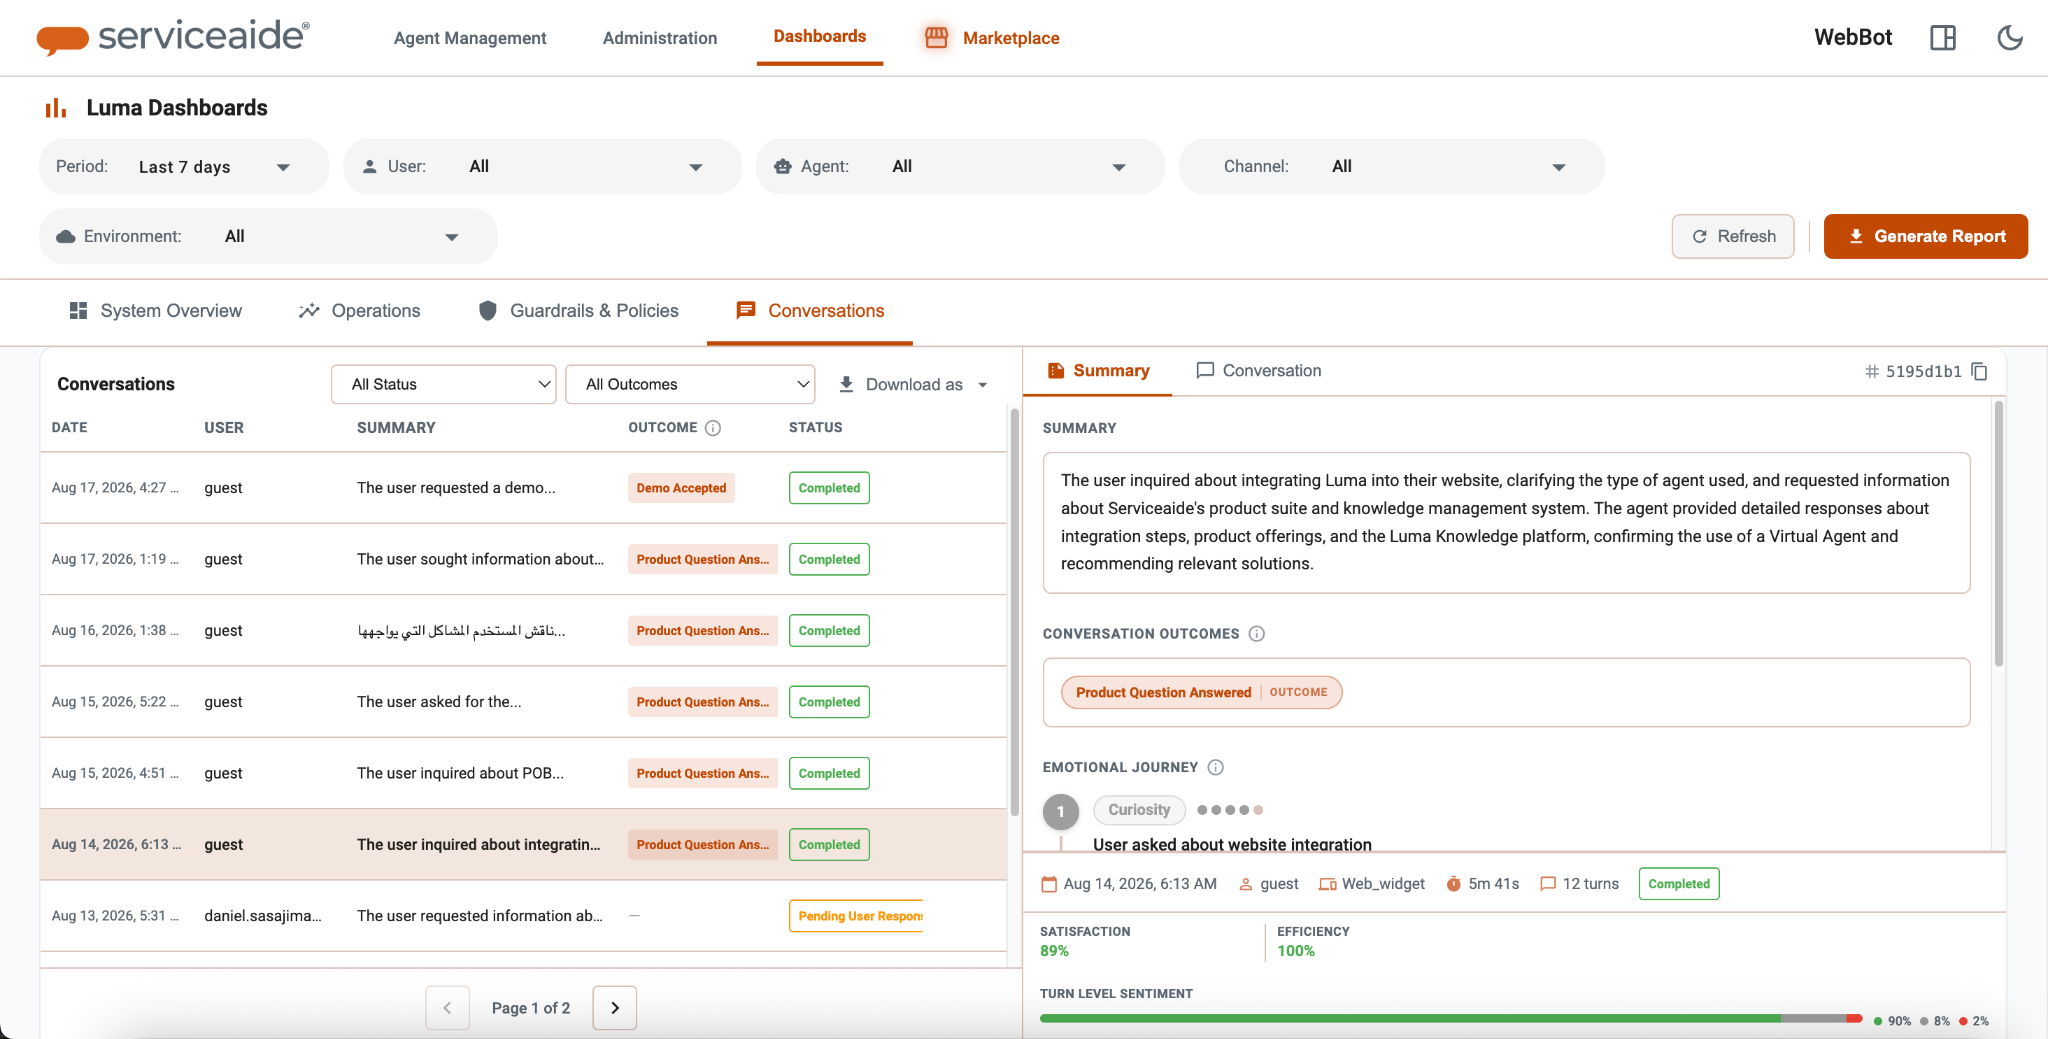Click the Conversation tab speech bubble icon
2048x1039 pixels.
tap(1205, 371)
